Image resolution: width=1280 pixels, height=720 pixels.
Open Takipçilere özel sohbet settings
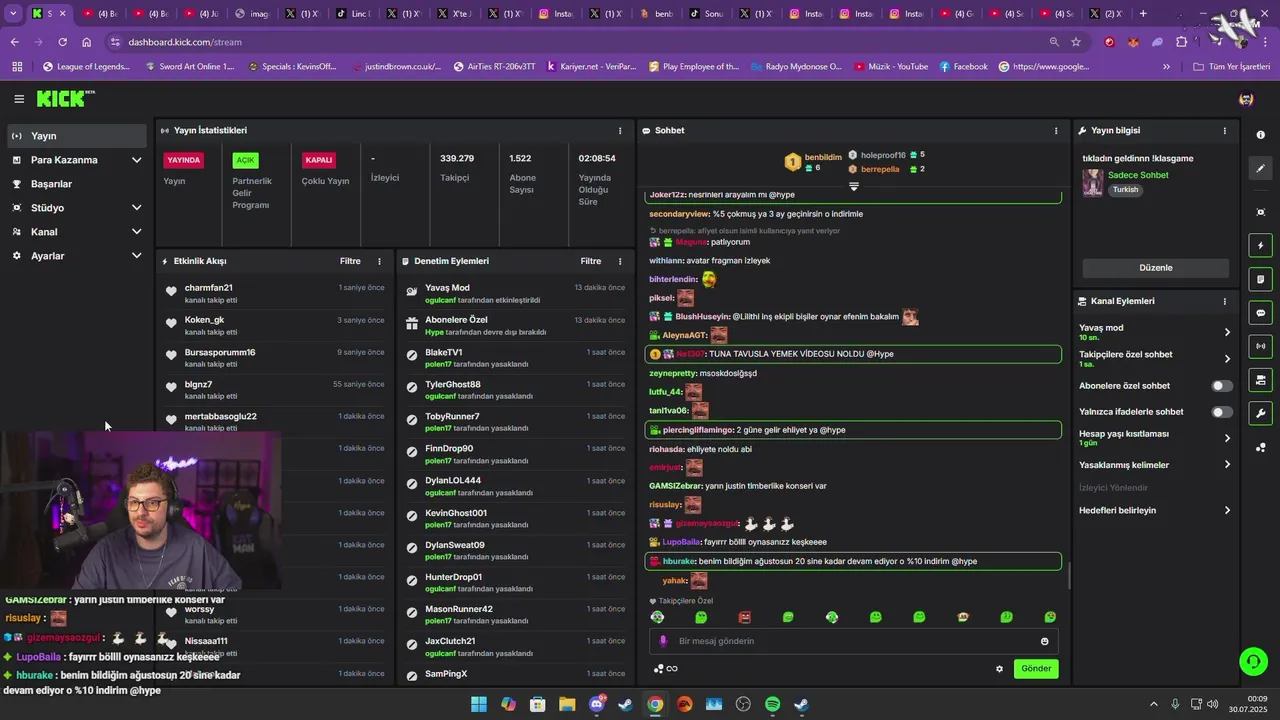(x=1155, y=358)
